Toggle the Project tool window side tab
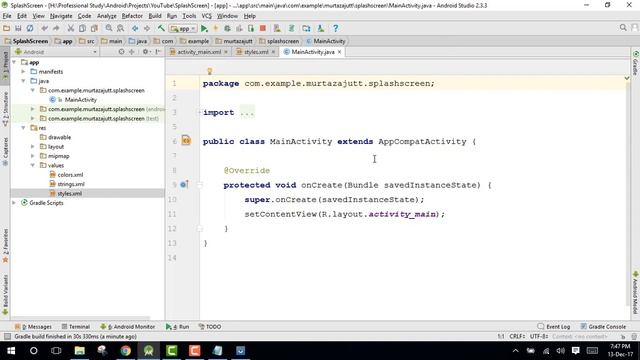 [x=5, y=65]
